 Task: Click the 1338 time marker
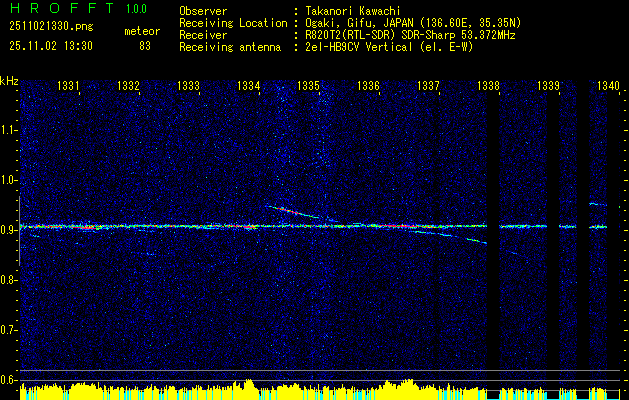tap(488, 85)
